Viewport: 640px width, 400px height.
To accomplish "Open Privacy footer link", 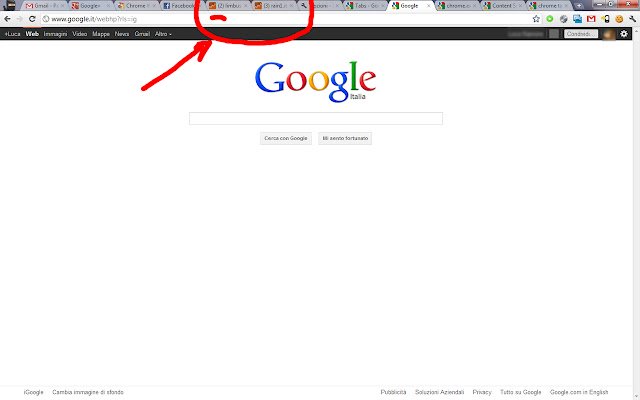I will [482, 392].
